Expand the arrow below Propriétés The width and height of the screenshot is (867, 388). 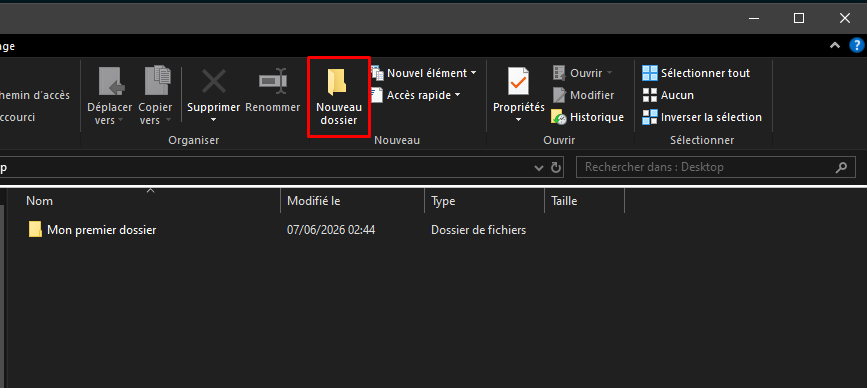[x=519, y=120]
